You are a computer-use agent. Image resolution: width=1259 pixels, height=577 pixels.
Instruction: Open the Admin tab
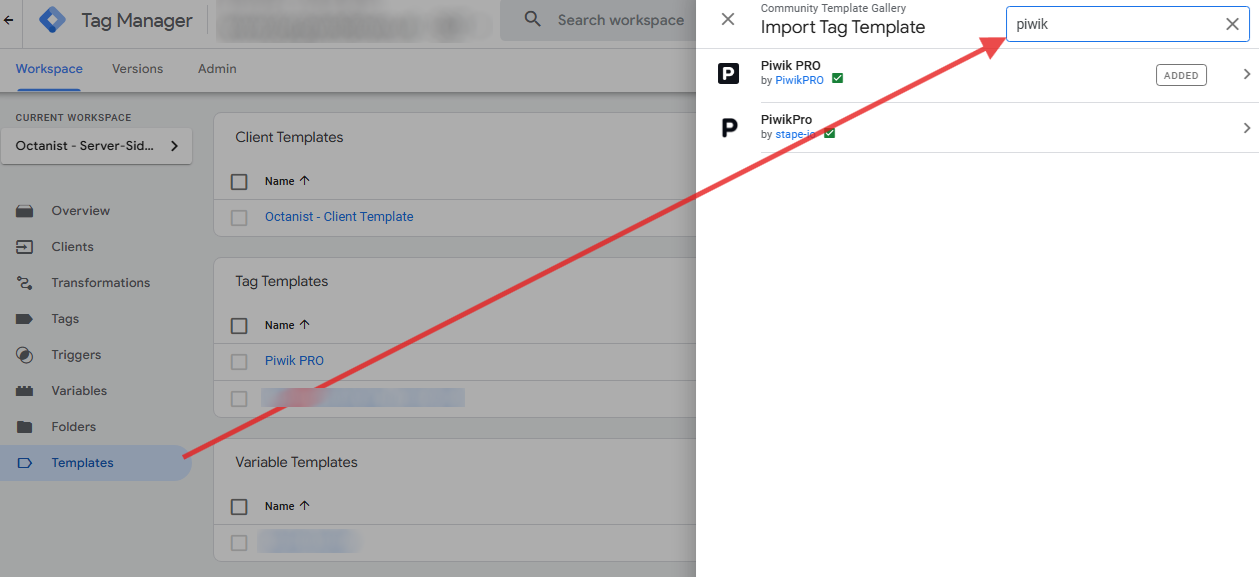[216, 68]
